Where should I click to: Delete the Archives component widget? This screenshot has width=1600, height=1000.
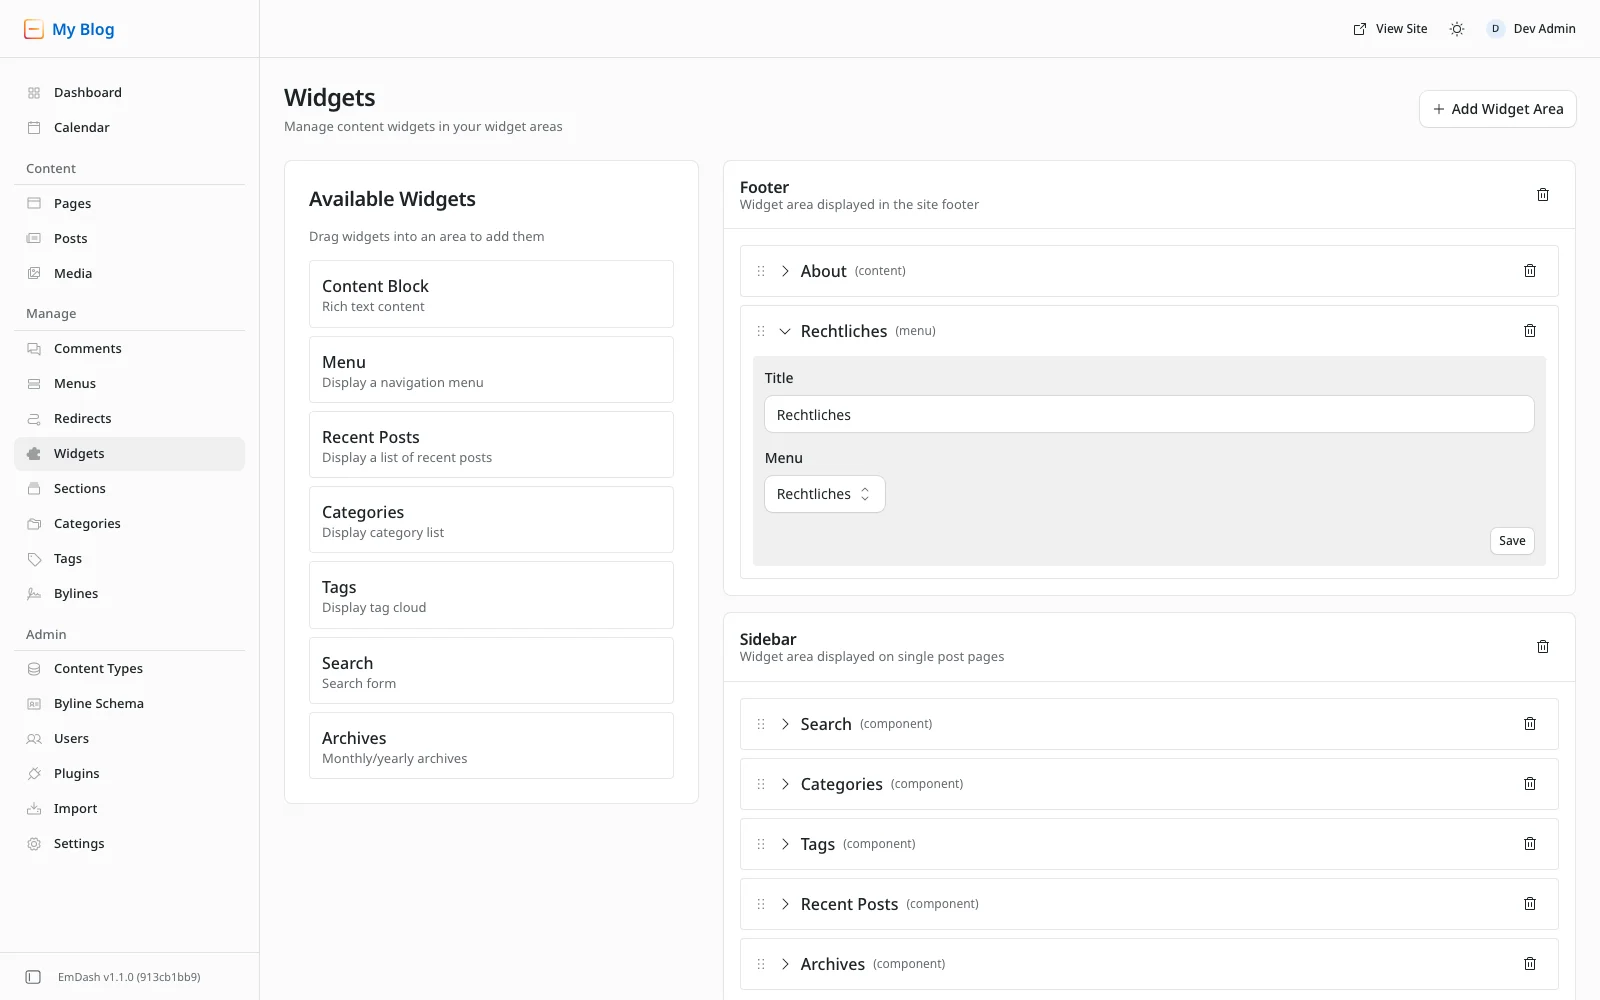point(1530,964)
